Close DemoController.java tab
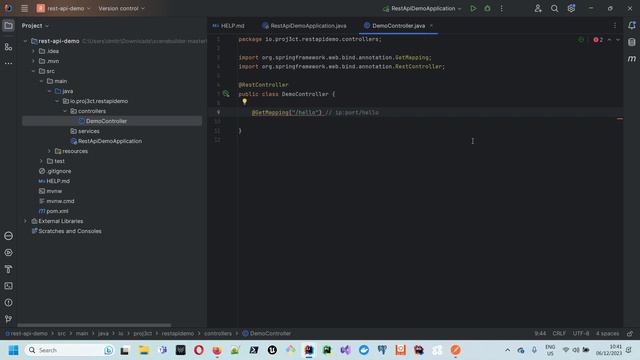Screen dimensions: 640x360 coord(431,26)
